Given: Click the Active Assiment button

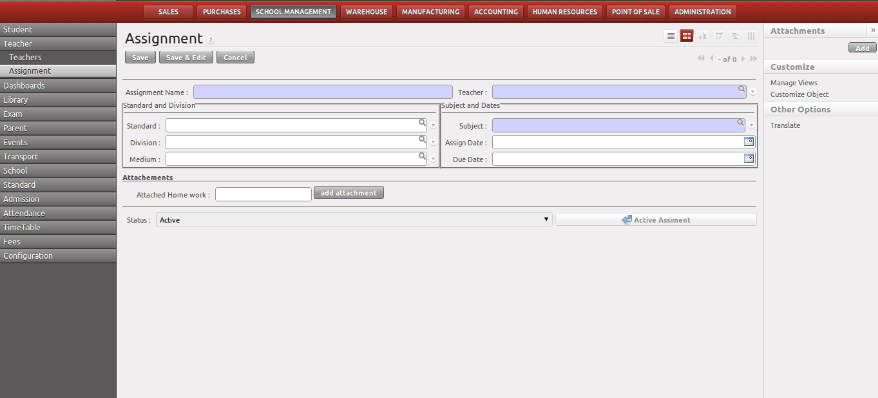Looking at the screenshot, I should point(656,220).
